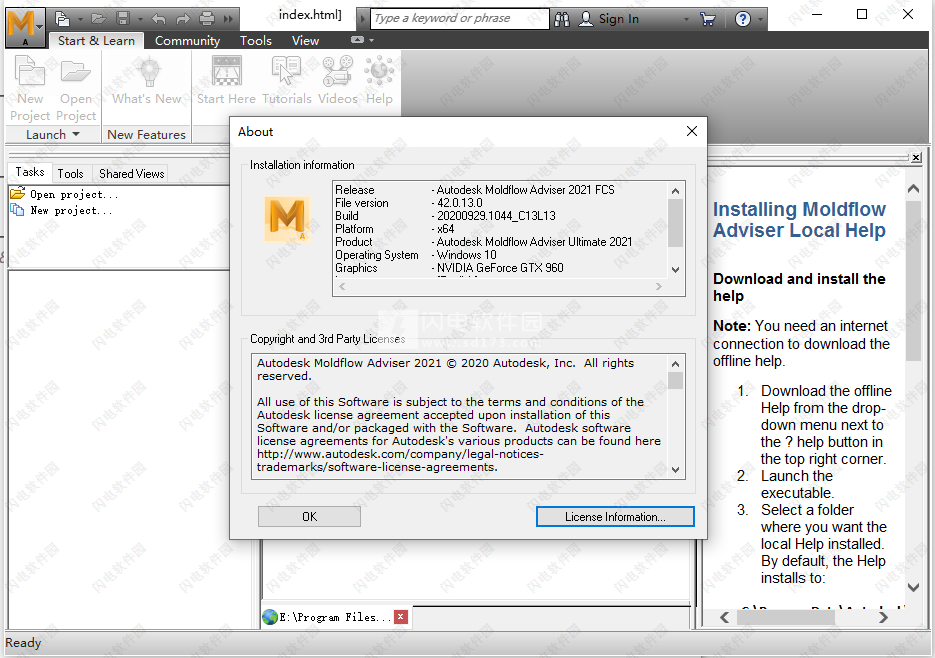Open the View ribbon tab
This screenshot has width=935, height=658.
tap(305, 41)
